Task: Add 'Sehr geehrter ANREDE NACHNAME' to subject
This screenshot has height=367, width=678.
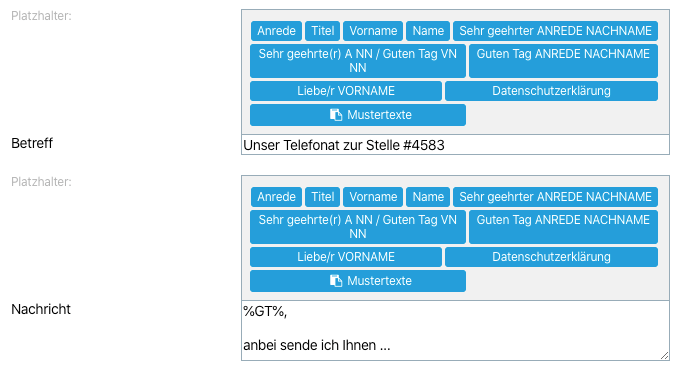Action: 555,31
